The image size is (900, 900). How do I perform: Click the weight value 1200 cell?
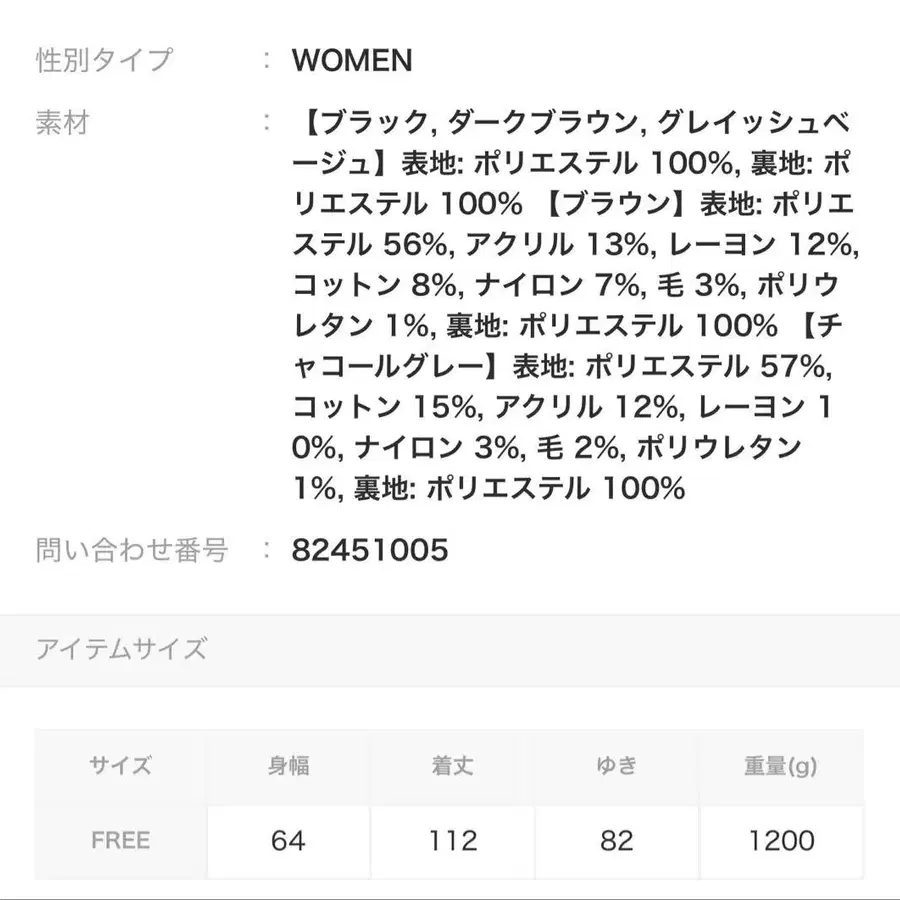click(x=781, y=841)
